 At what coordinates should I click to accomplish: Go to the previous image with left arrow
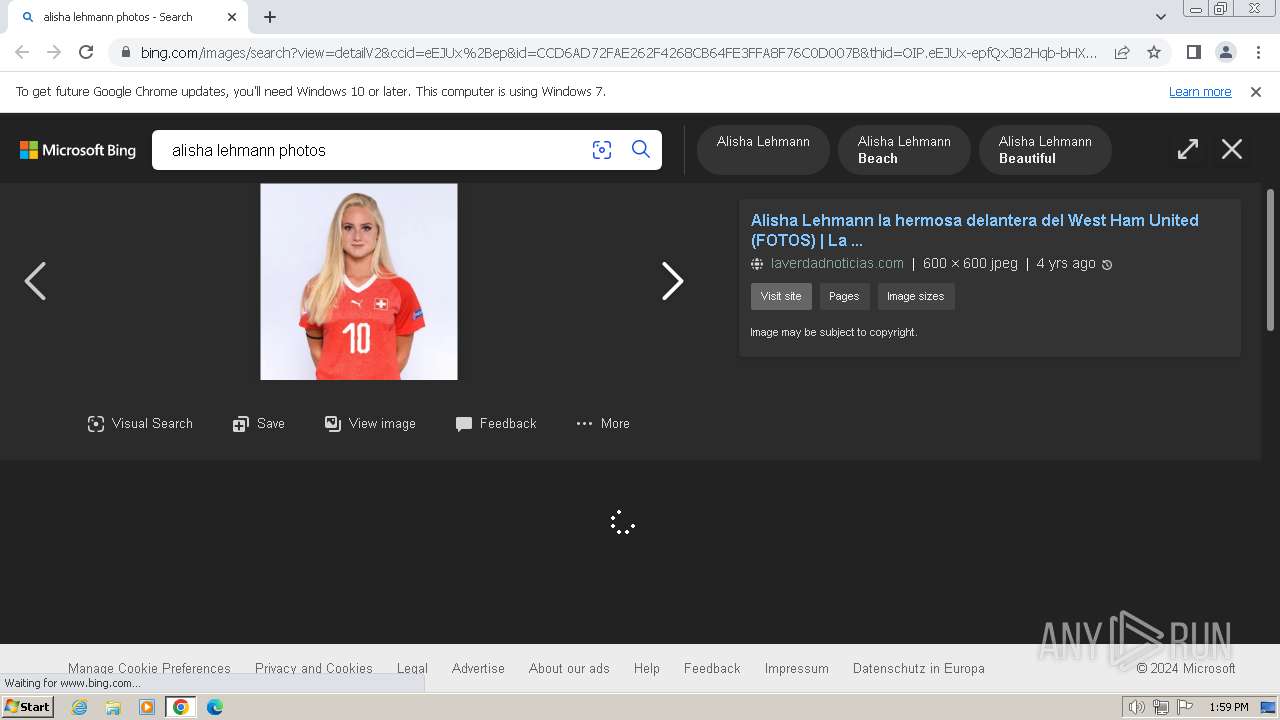coord(35,281)
